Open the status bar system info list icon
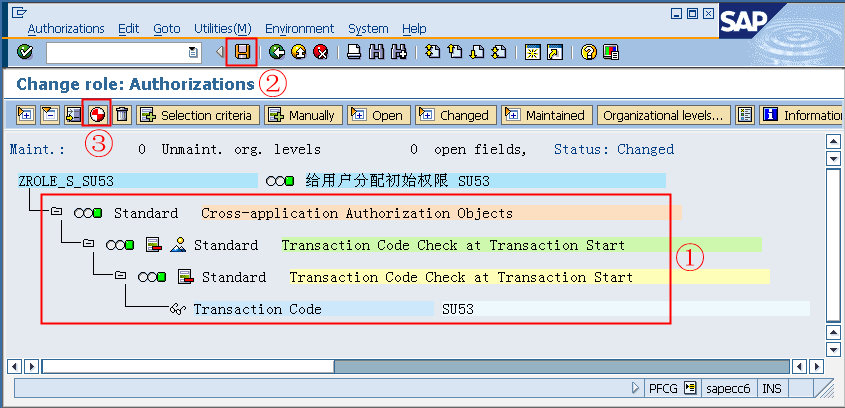845x408 pixels. [x=690, y=388]
